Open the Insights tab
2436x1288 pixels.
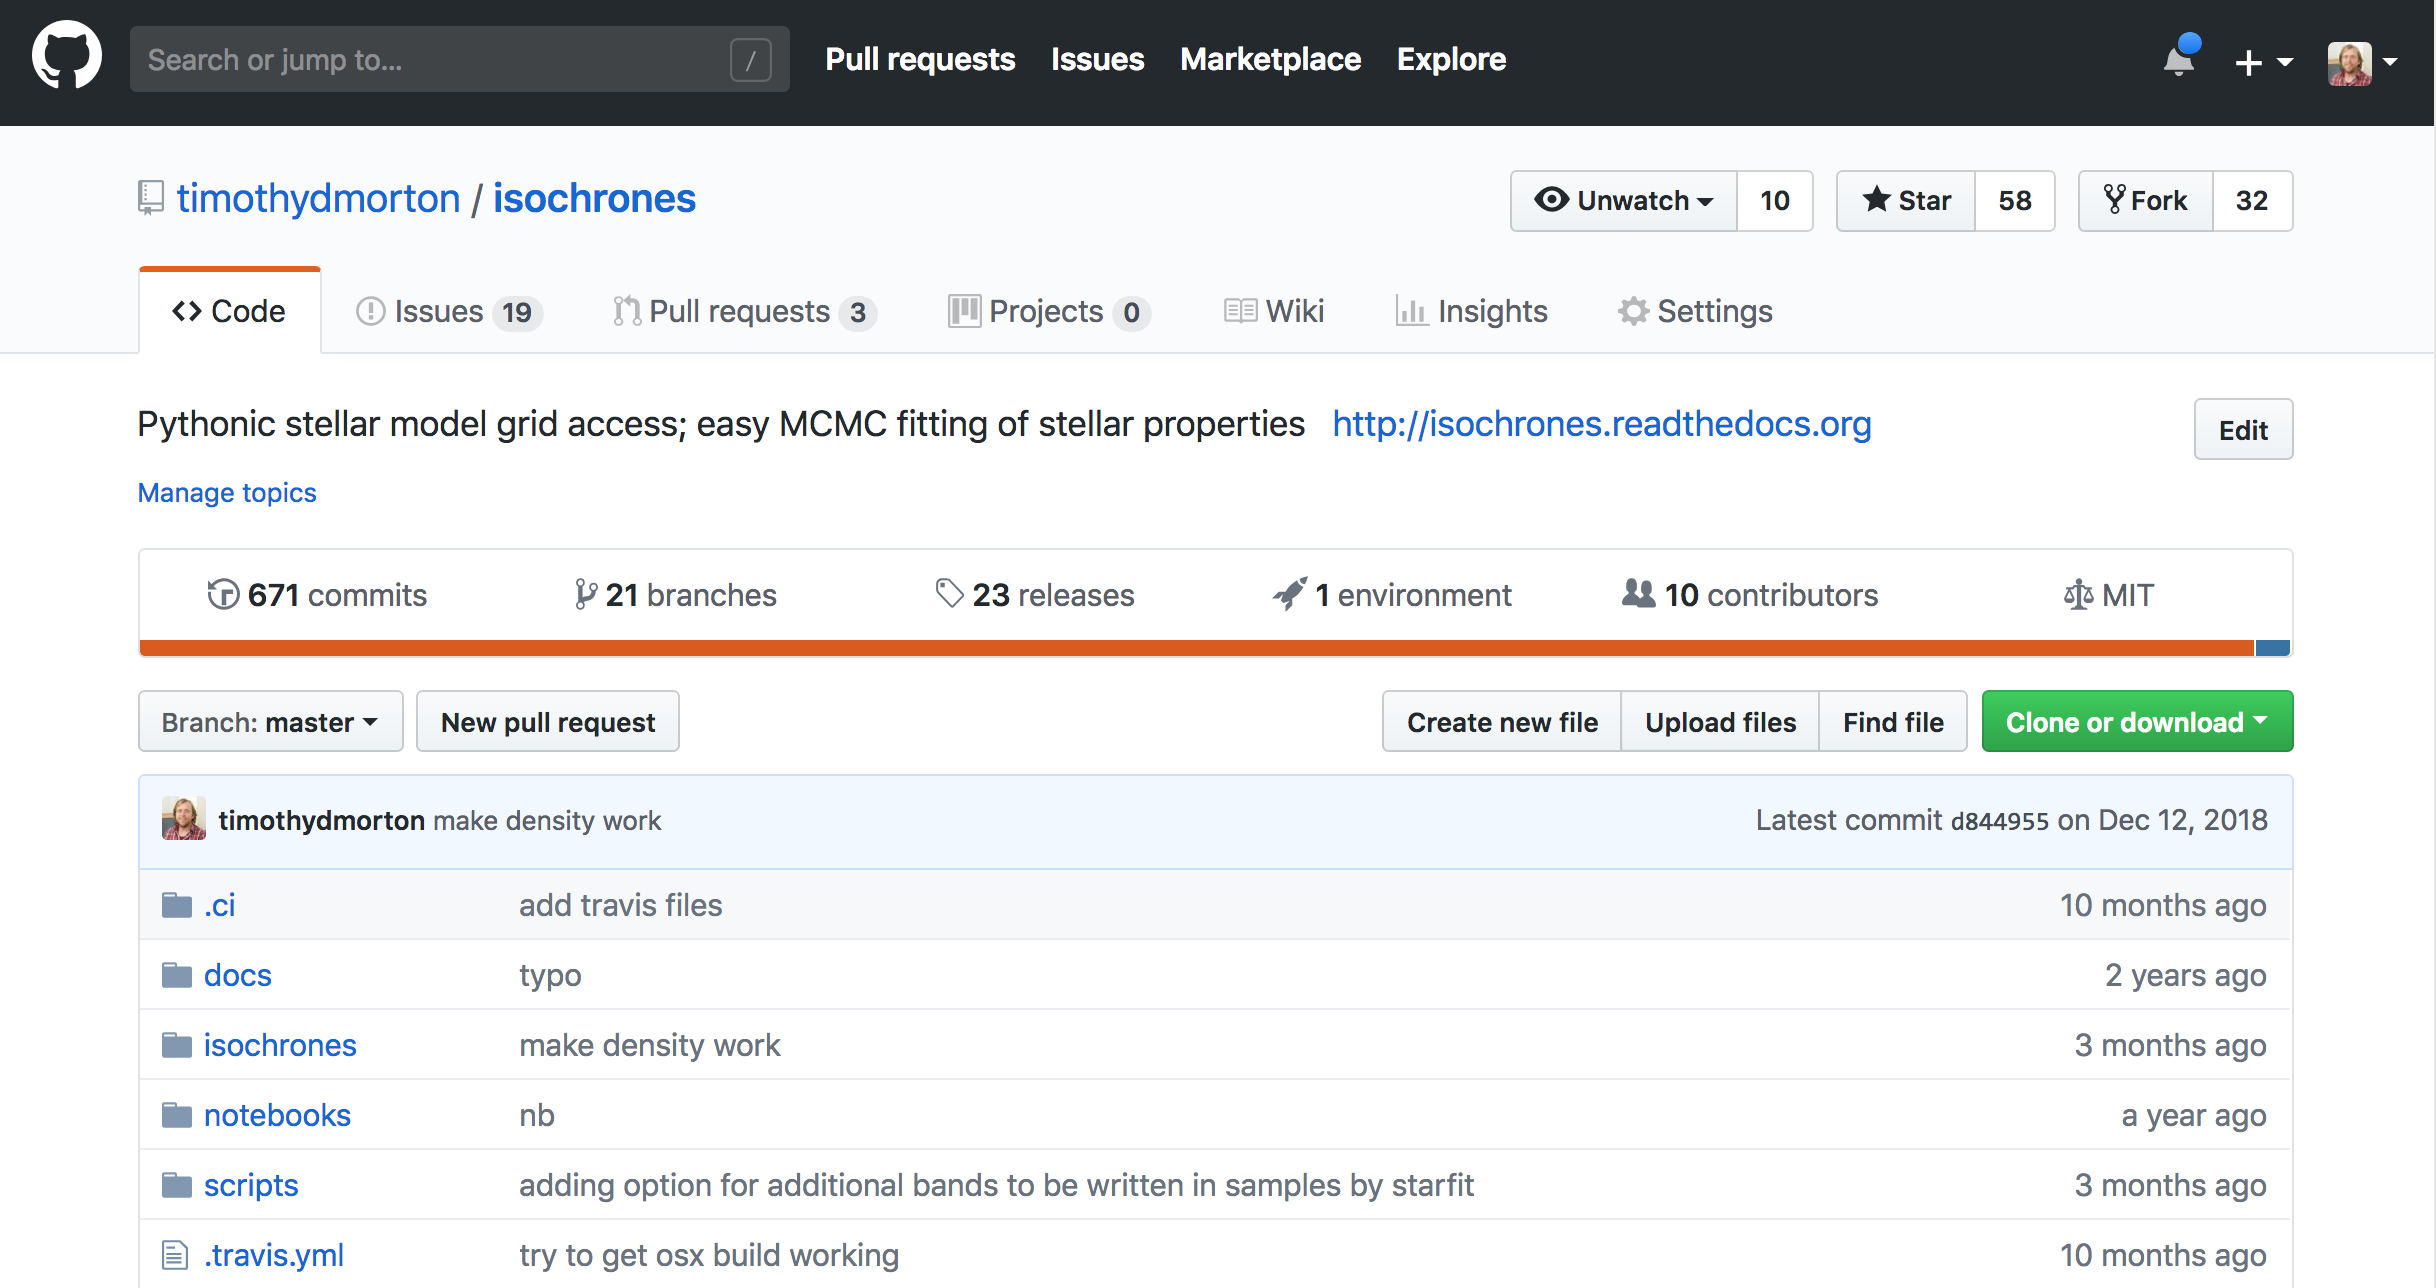click(x=1472, y=311)
